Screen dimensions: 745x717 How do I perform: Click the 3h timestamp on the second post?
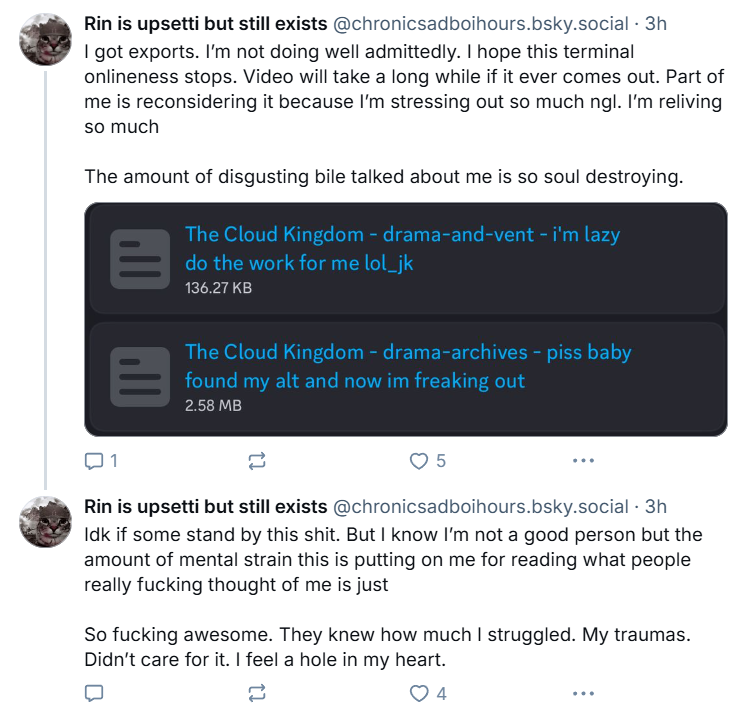pos(656,507)
